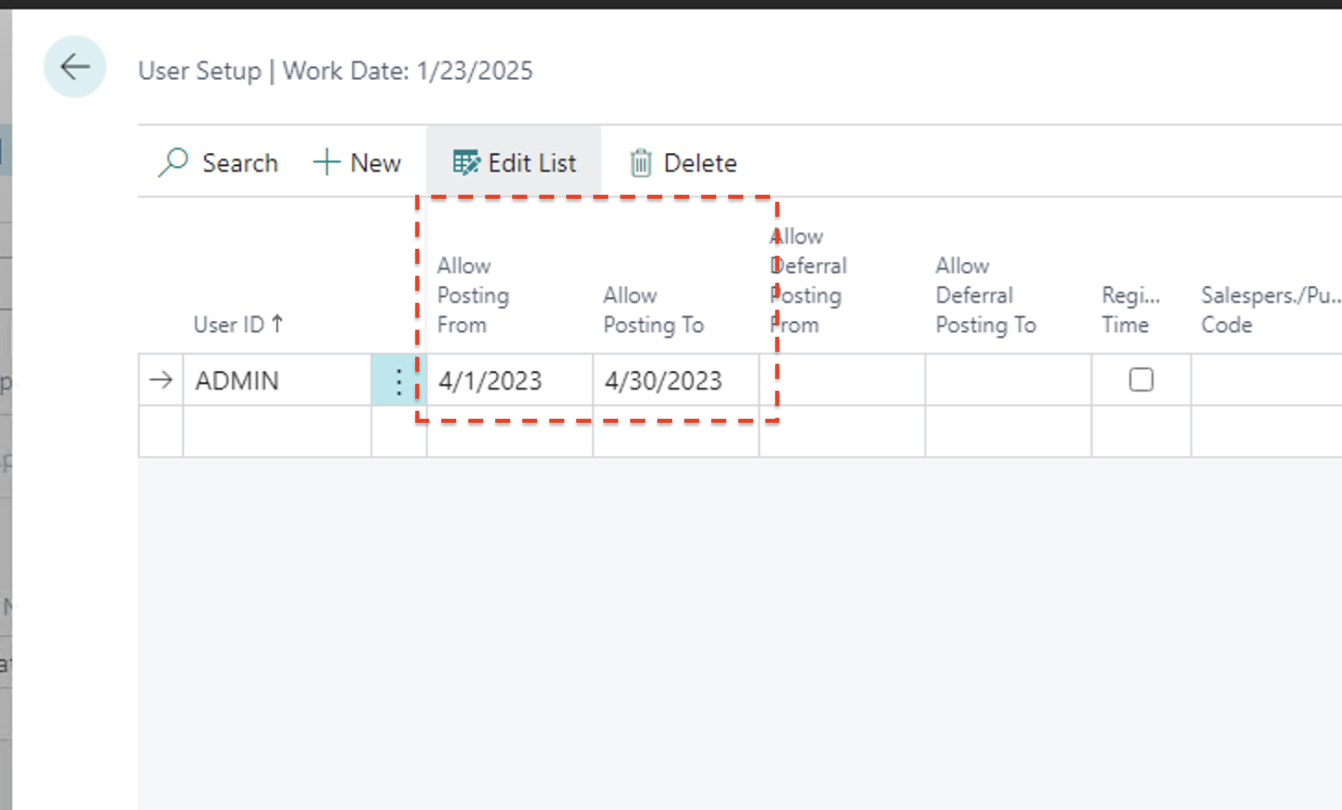
Task: Click the empty User ID cell below ADMIN
Action: pos(275,432)
